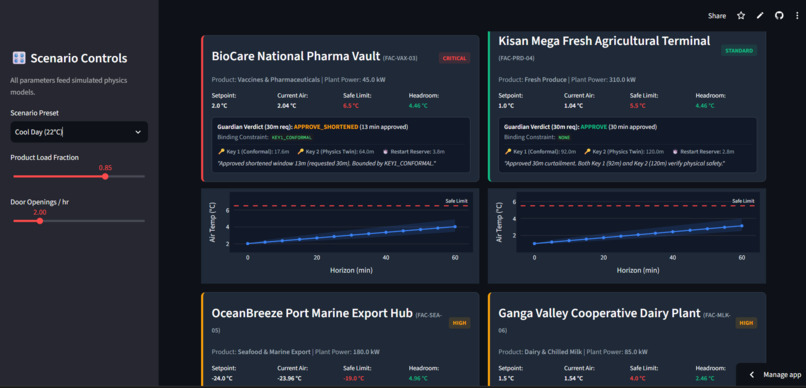Click the 60-minute data point on BioCare chart
This screenshot has width=806, height=388.
455,226
